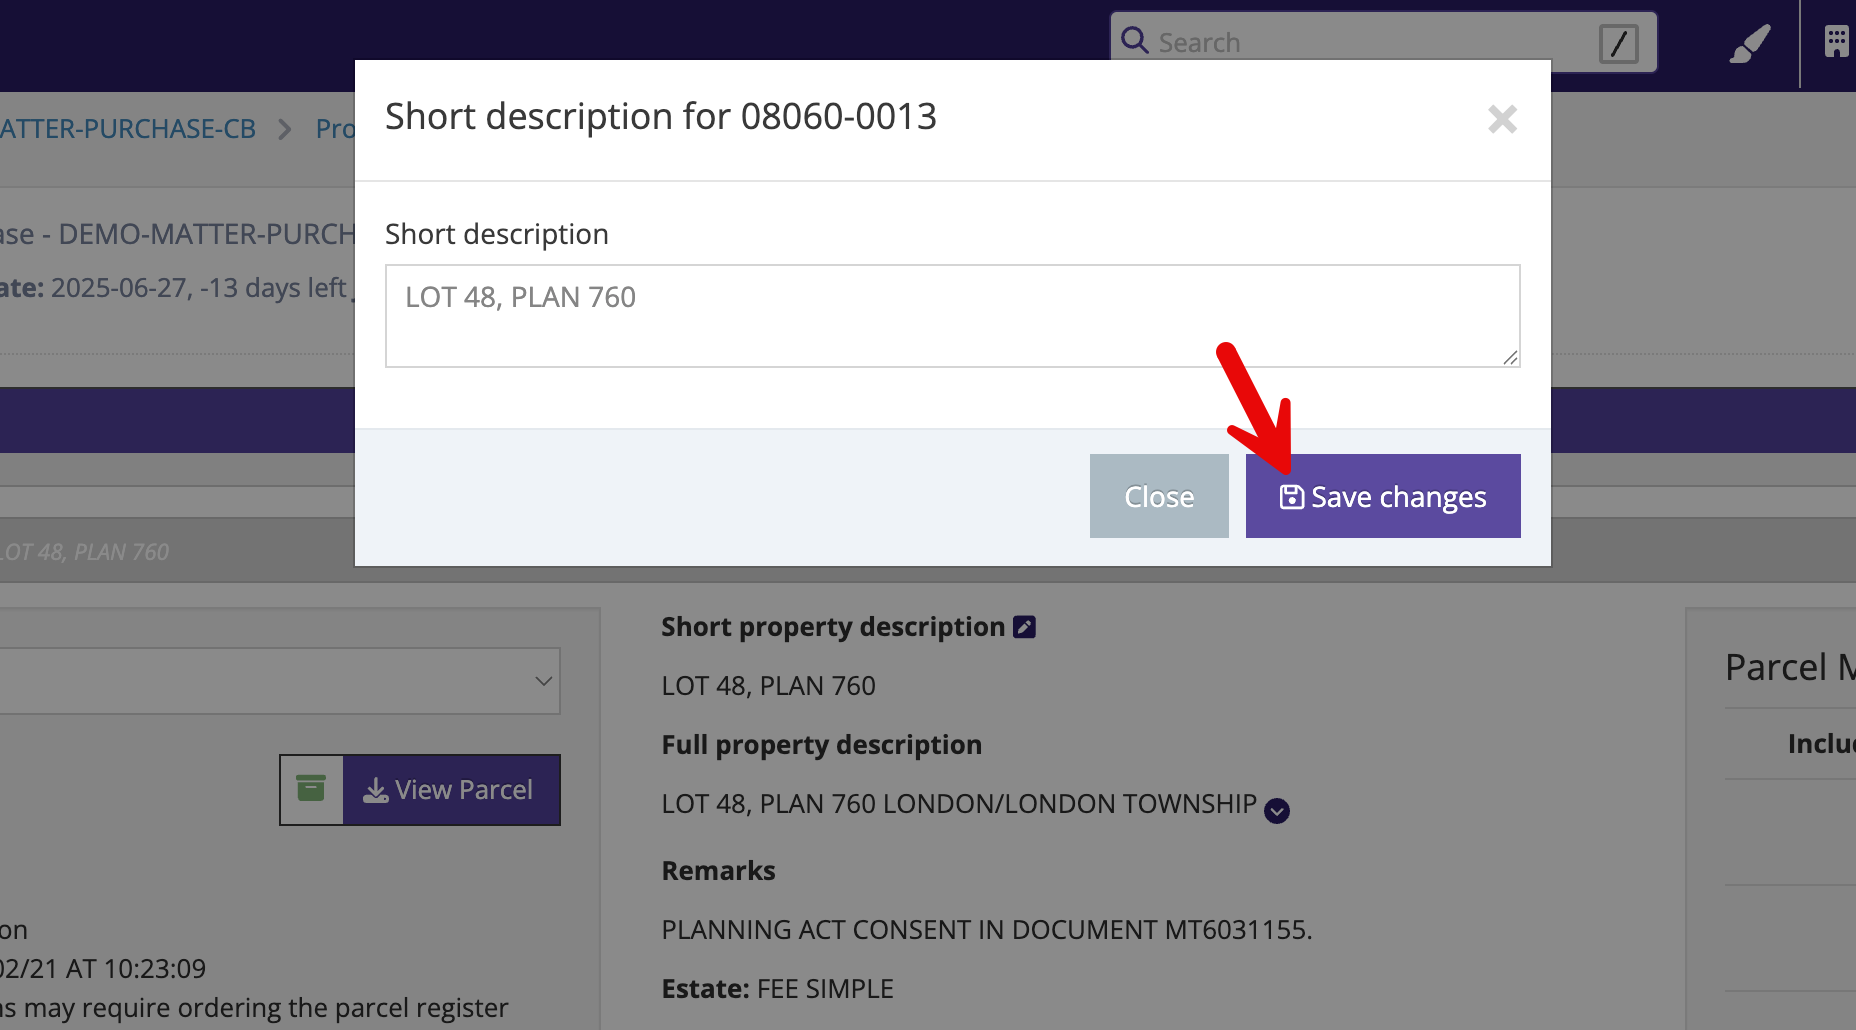Expand the full property description chevron

coord(1277,810)
